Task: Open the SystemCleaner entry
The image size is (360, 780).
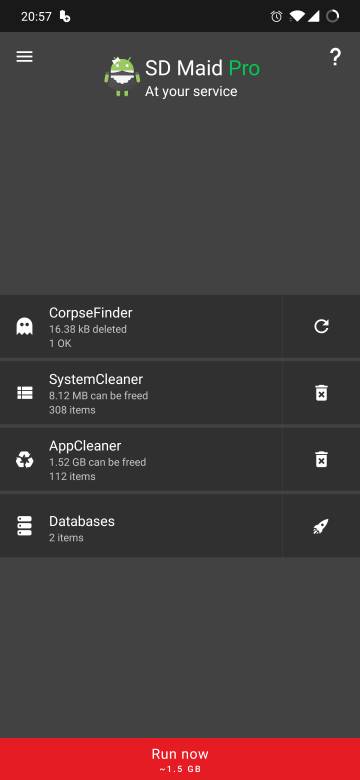Action: [141, 393]
